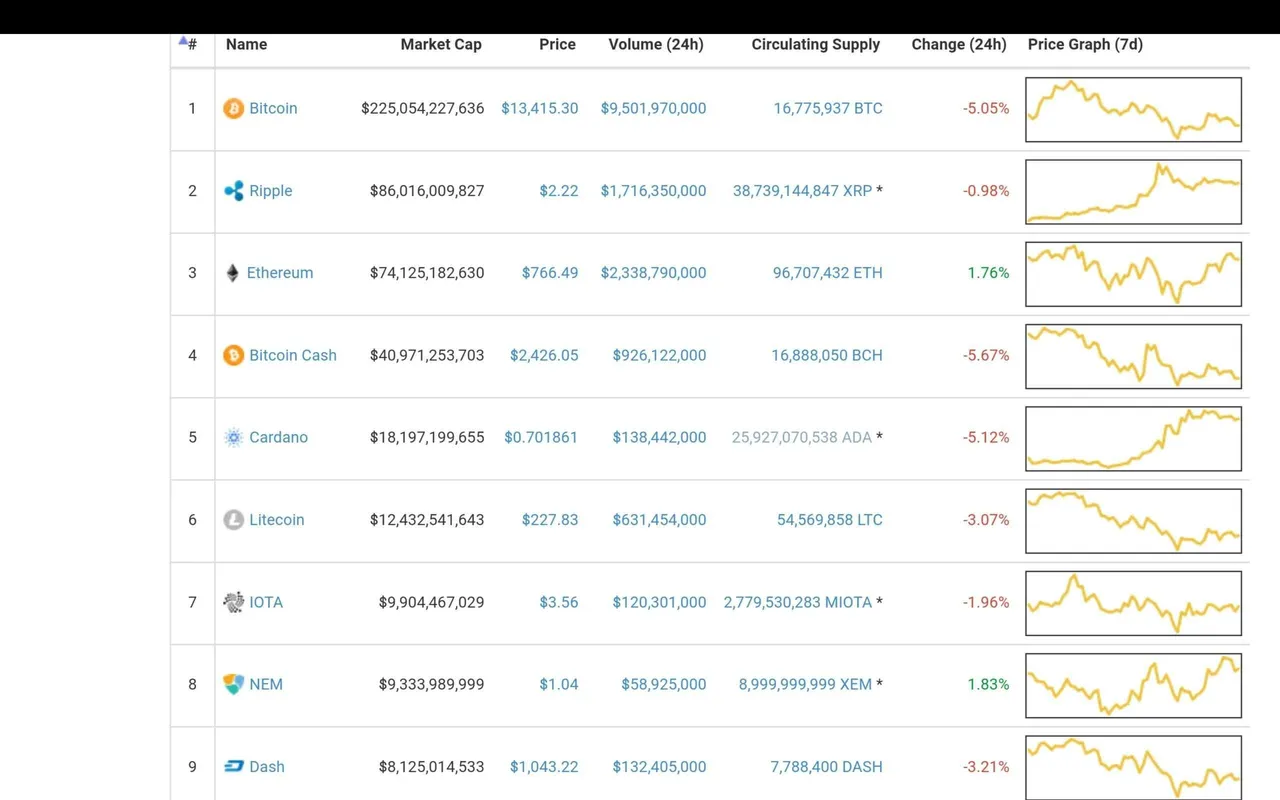Click Bitcoin supply 16,775,937 BTC
Image resolution: width=1280 pixels, height=800 pixels.
[828, 108]
